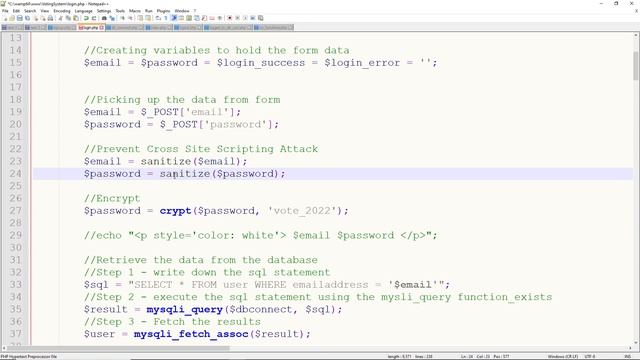Viewport: 640px width, 360px height.
Task: Click the vertical scrollbar down arrow
Action: click(x=636, y=344)
